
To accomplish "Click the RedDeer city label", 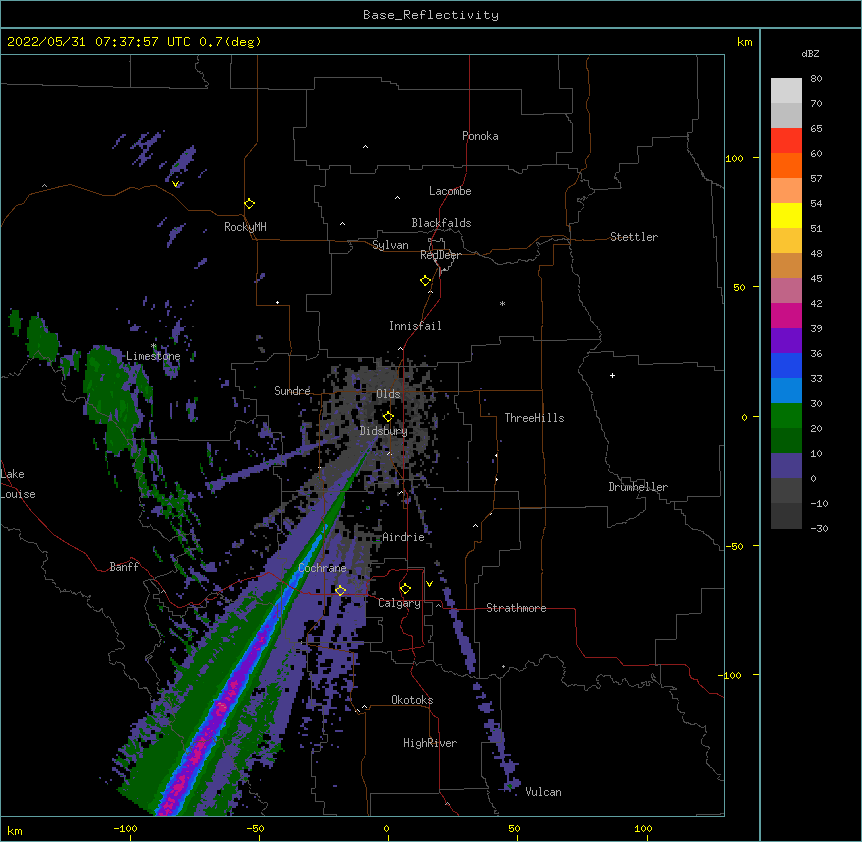I will coord(440,255).
